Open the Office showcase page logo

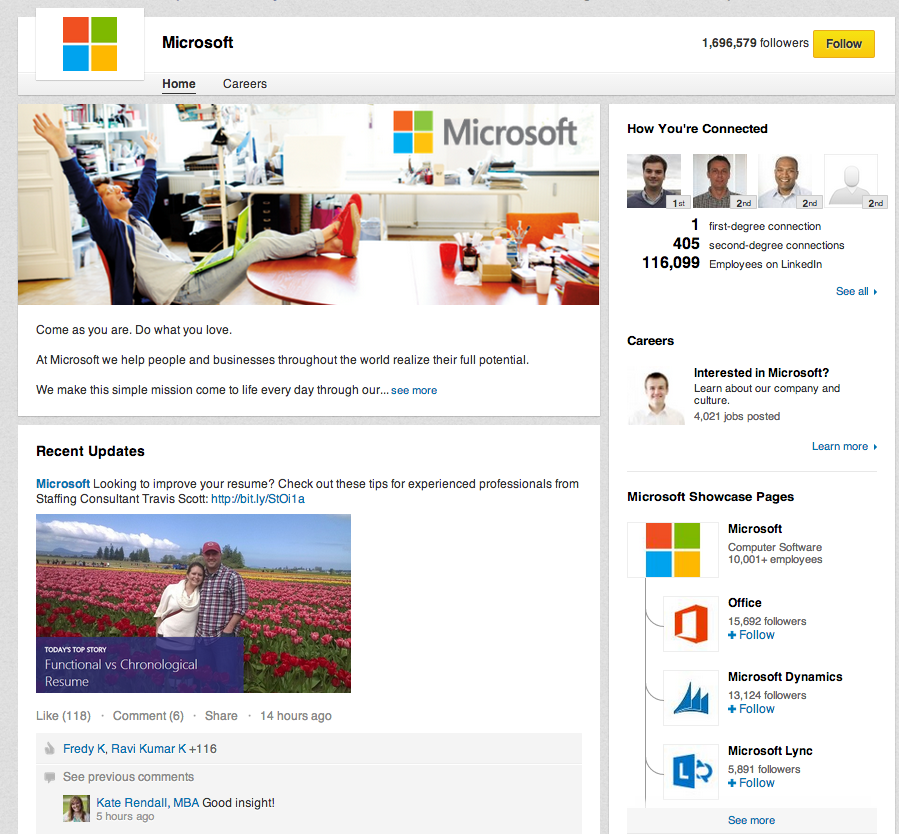click(x=691, y=624)
